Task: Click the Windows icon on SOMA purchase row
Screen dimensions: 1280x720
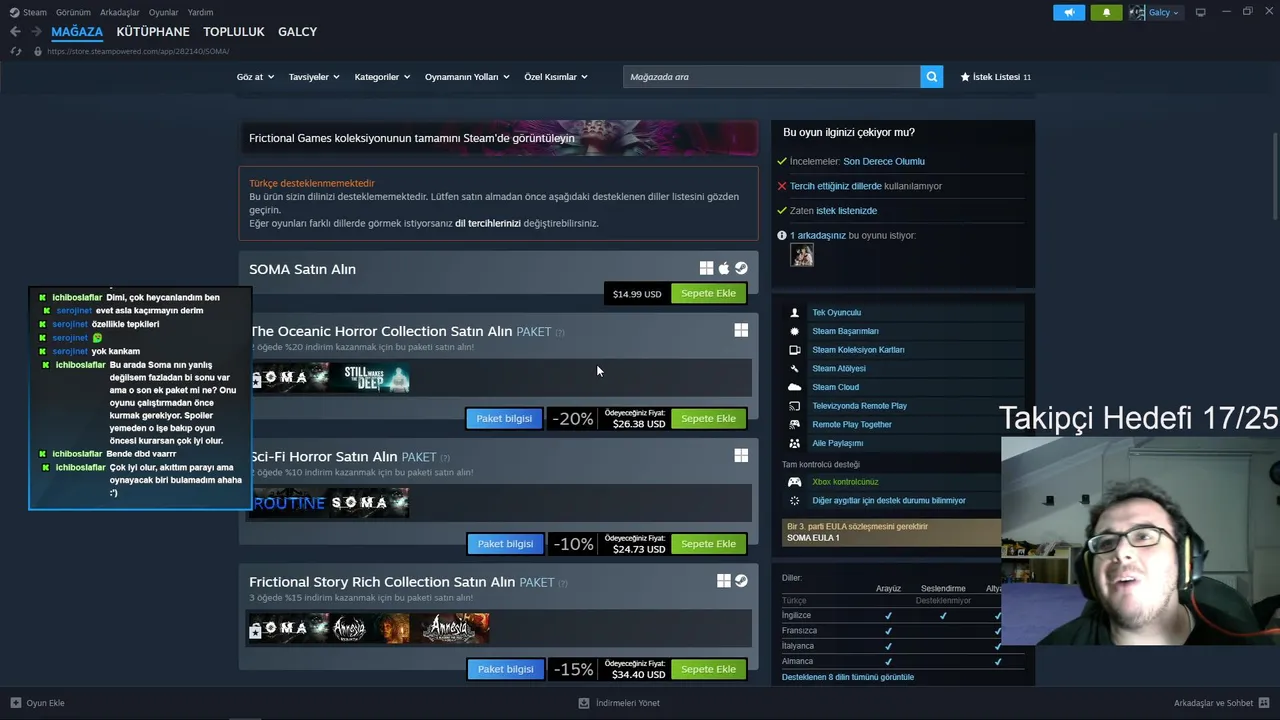Action: (706, 268)
